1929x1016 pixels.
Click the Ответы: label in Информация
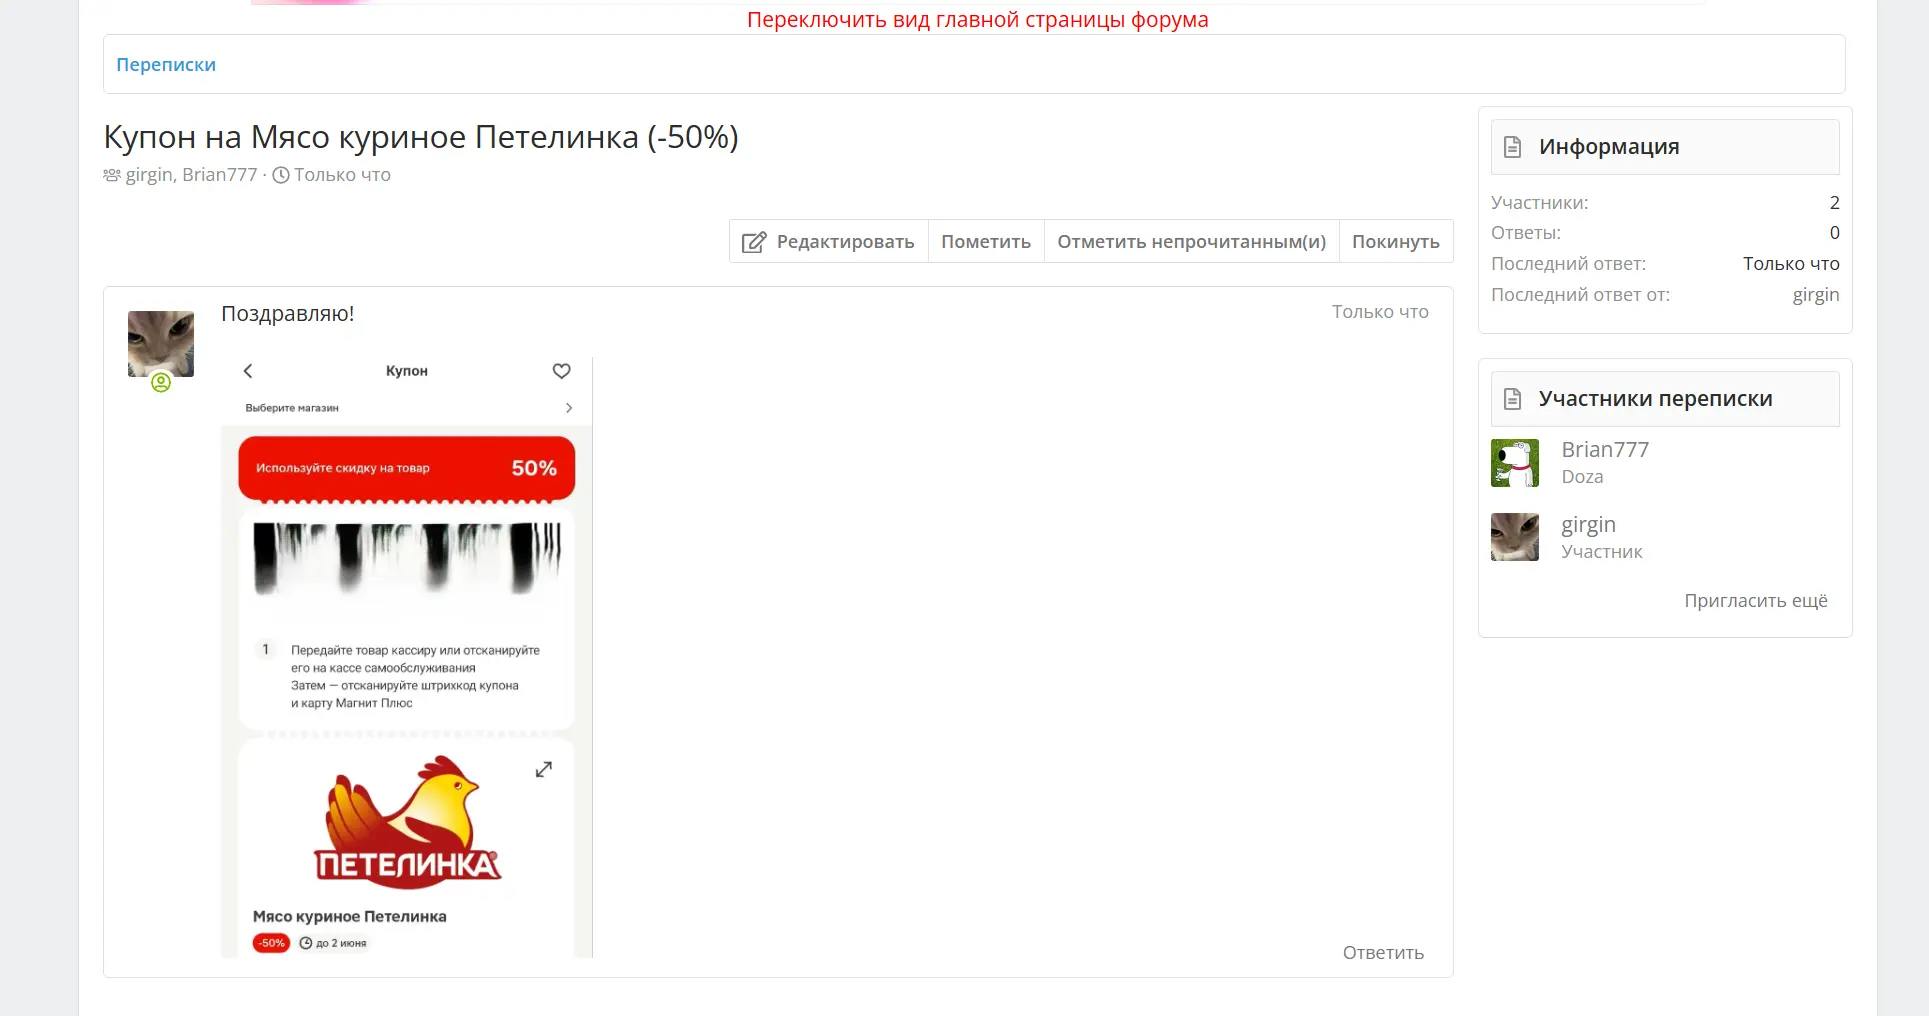tap(1526, 233)
